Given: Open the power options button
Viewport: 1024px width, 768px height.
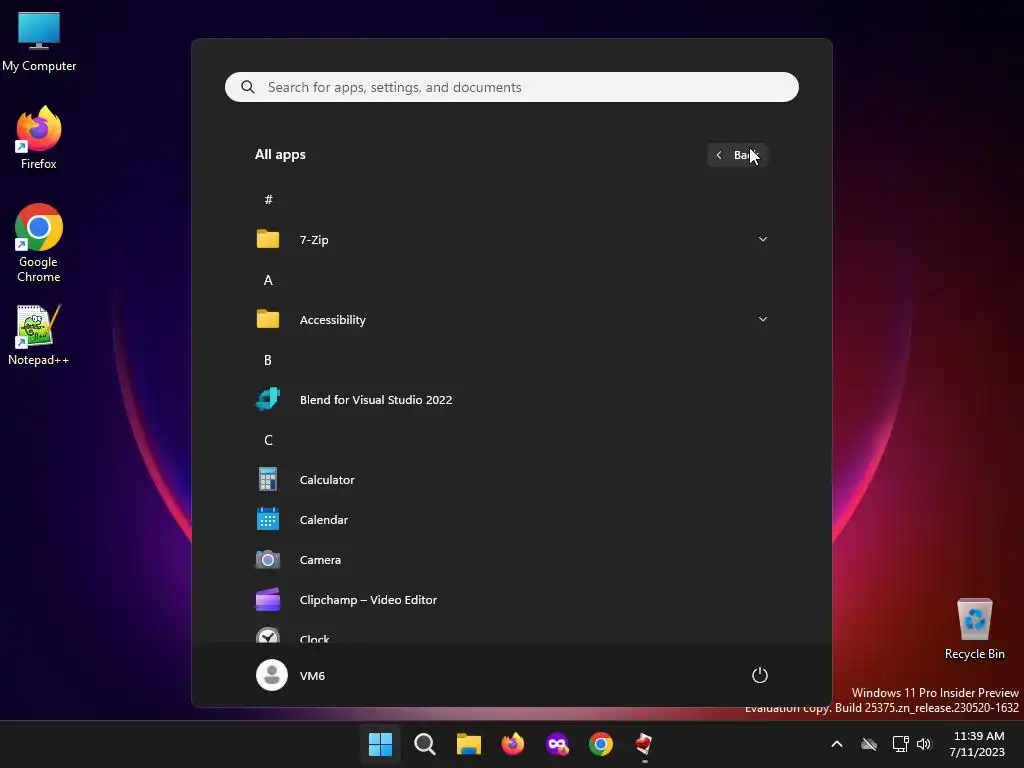Looking at the screenshot, I should click(x=760, y=675).
